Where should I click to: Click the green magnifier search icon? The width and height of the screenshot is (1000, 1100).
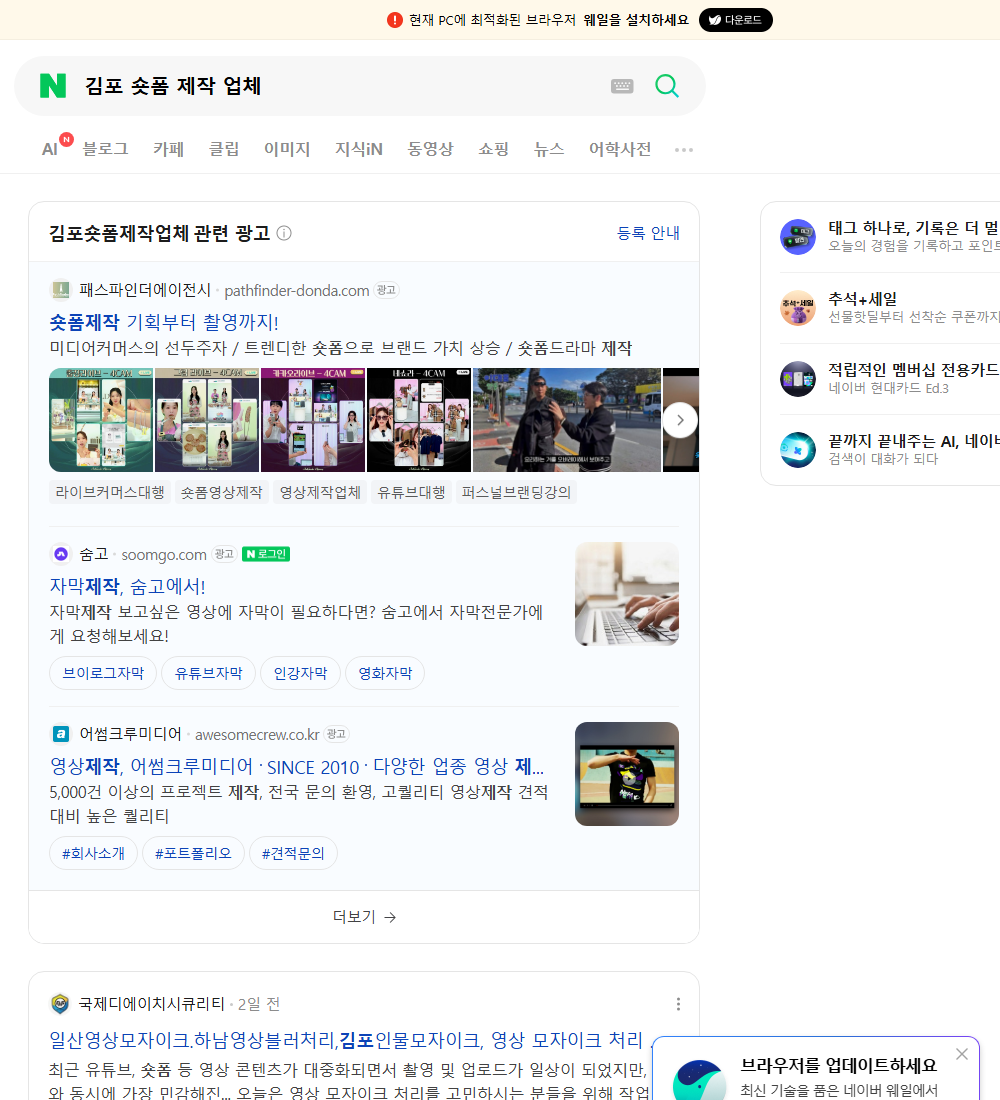pyautogui.click(x=667, y=86)
